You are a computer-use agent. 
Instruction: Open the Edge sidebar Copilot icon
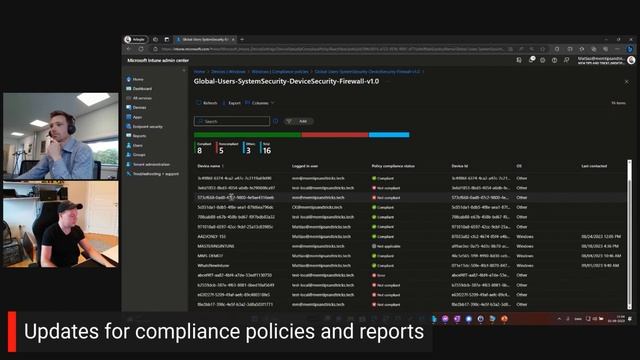click(630, 49)
